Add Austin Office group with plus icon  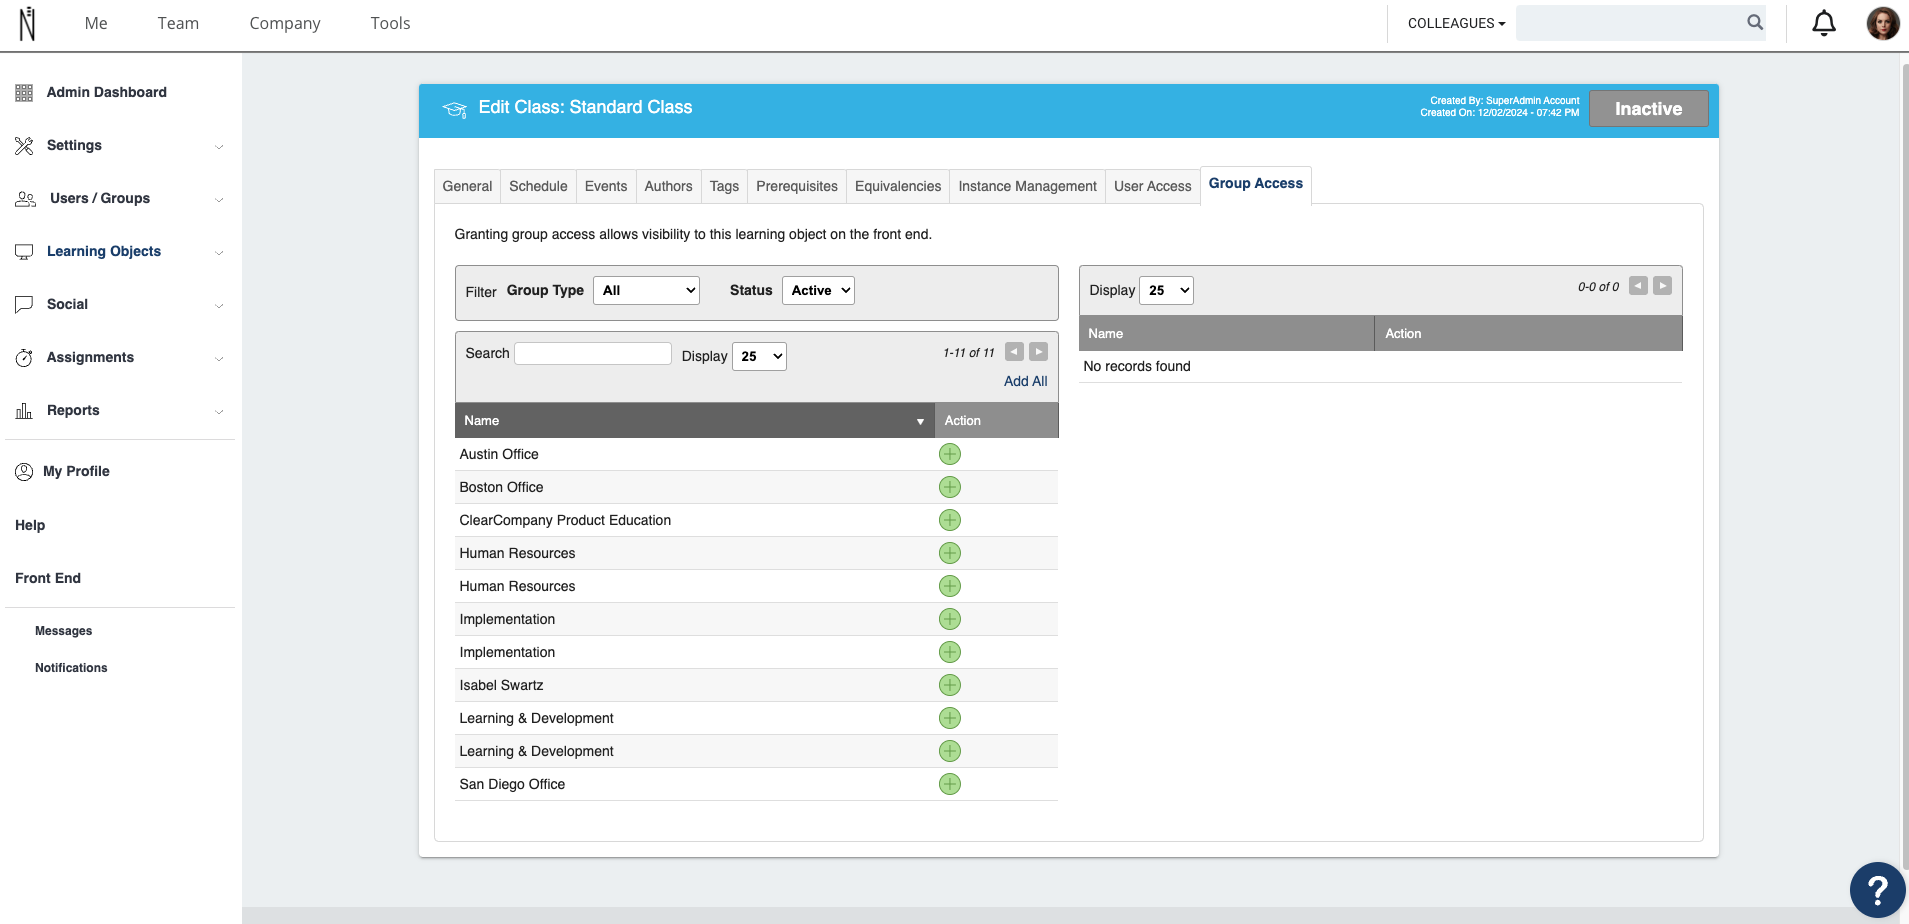[x=950, y=454]
